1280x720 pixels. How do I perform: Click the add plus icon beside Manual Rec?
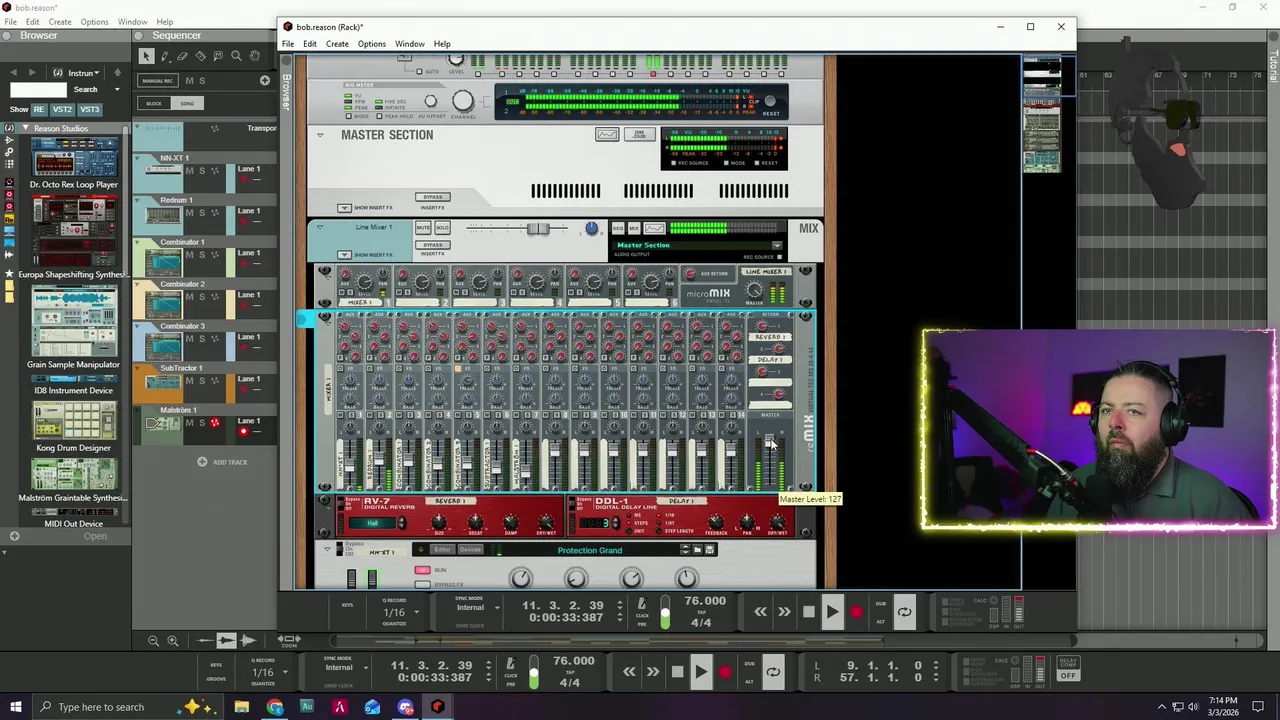click(265, 80)
